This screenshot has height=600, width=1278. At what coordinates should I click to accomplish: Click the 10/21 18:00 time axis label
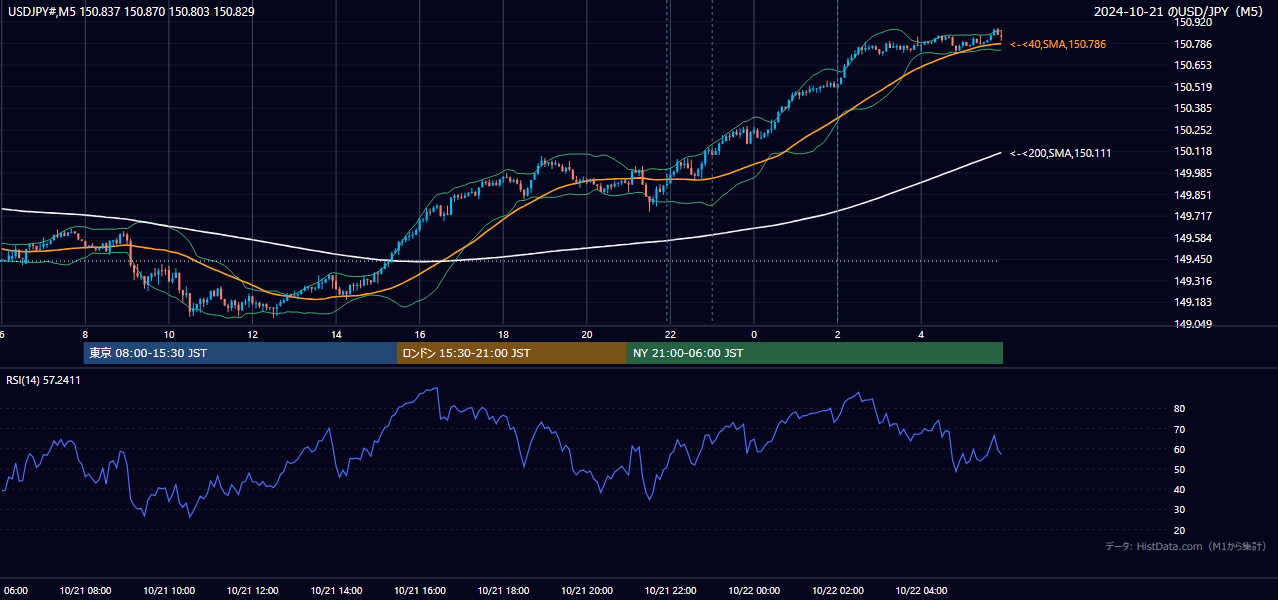point(503,591)
